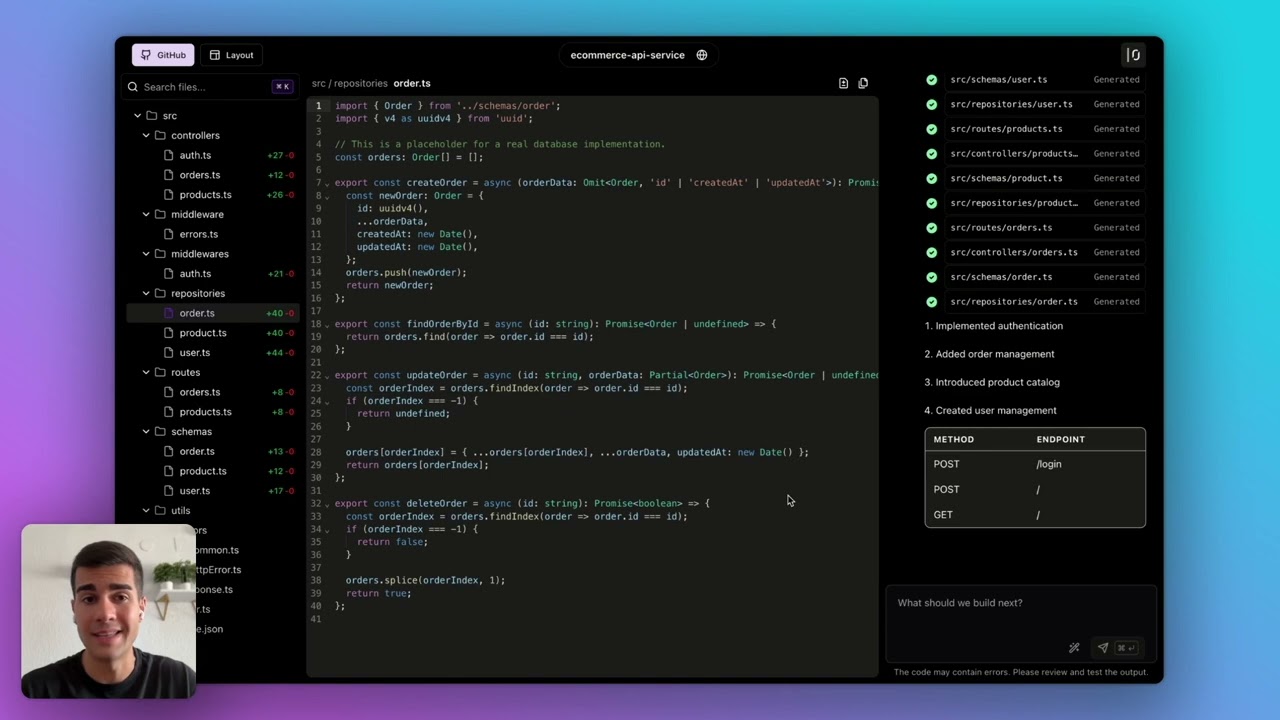The width and height of the screenshot is (1280, 720).
Task: Click the copy code icon above editor
Action: pyautogui.click(x=863, y=84)
